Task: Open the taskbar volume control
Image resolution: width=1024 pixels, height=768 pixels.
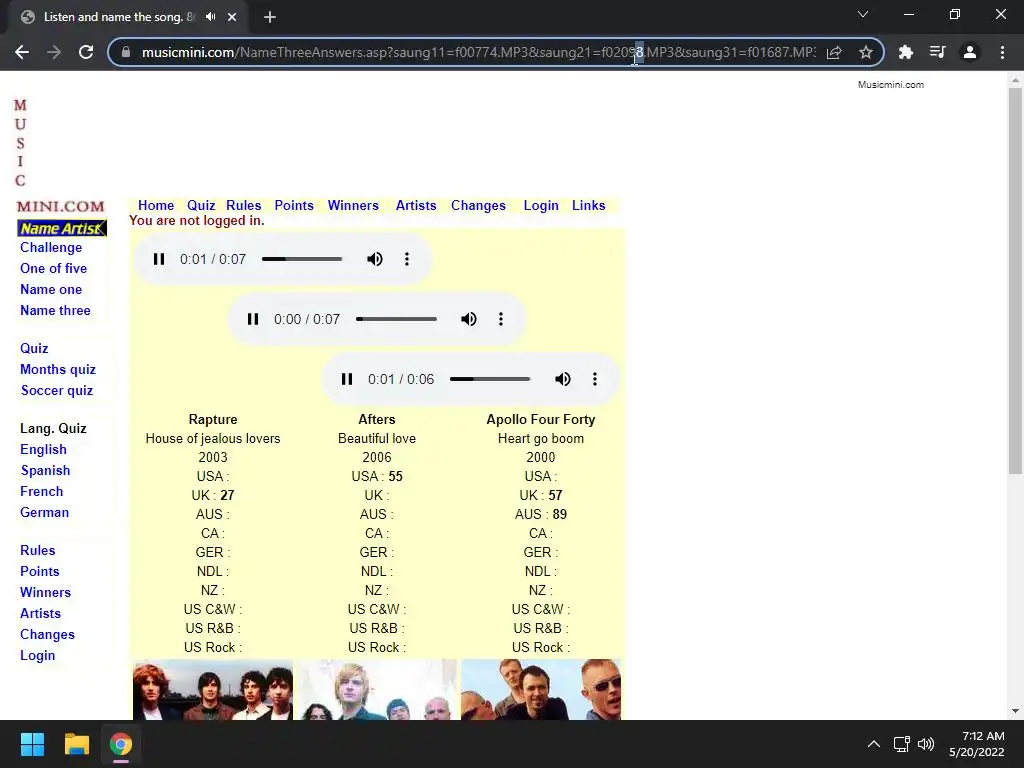Action: [926, 744]
